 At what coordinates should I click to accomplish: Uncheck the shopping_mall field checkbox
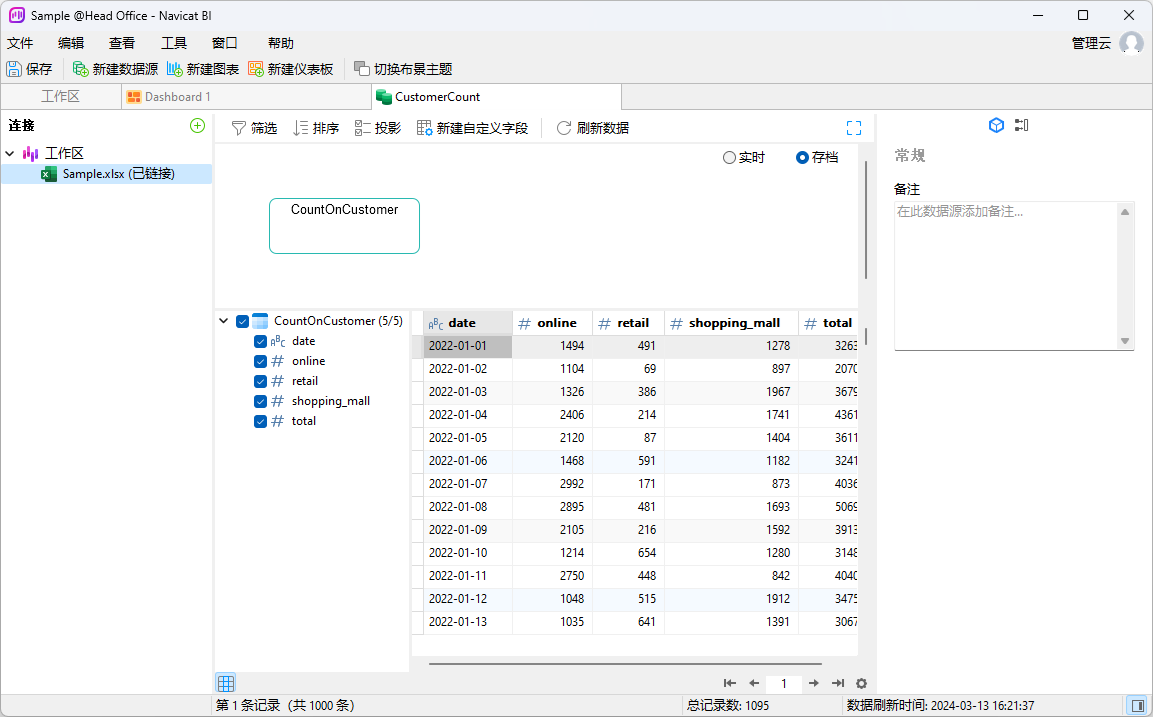[260, 401]
